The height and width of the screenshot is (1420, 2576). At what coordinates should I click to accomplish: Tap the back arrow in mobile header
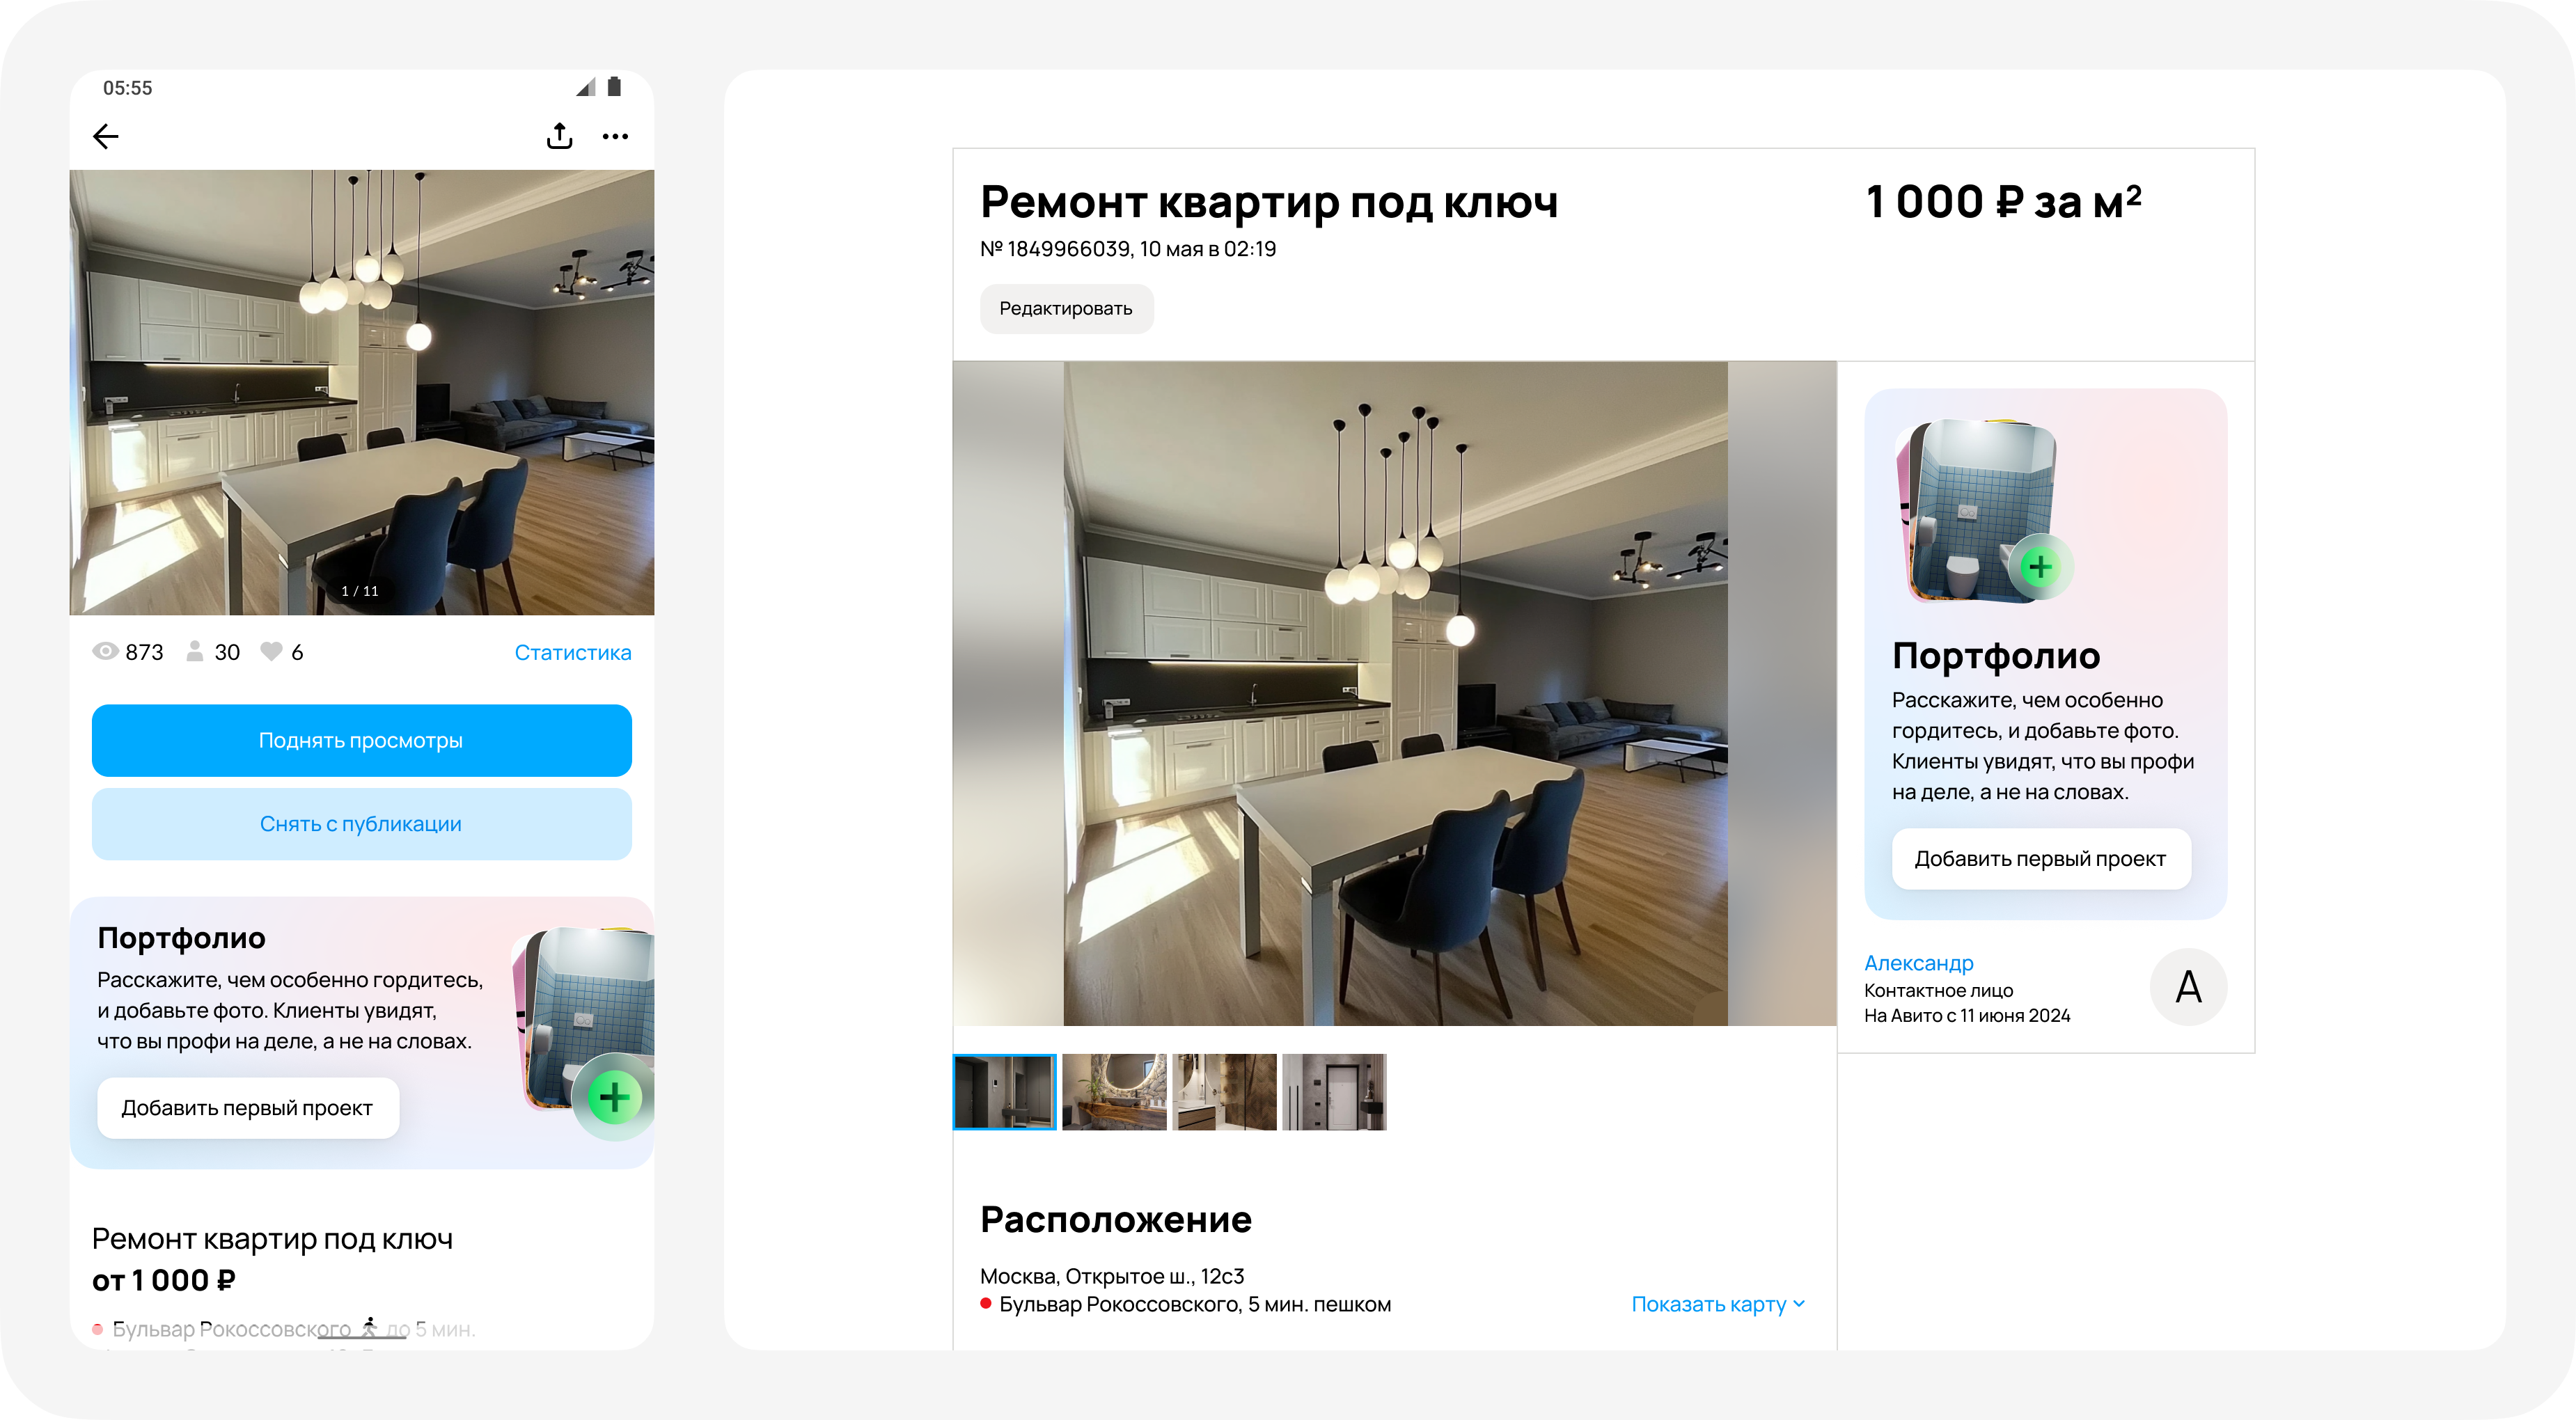pyautogui.click(x=106, y=136)
